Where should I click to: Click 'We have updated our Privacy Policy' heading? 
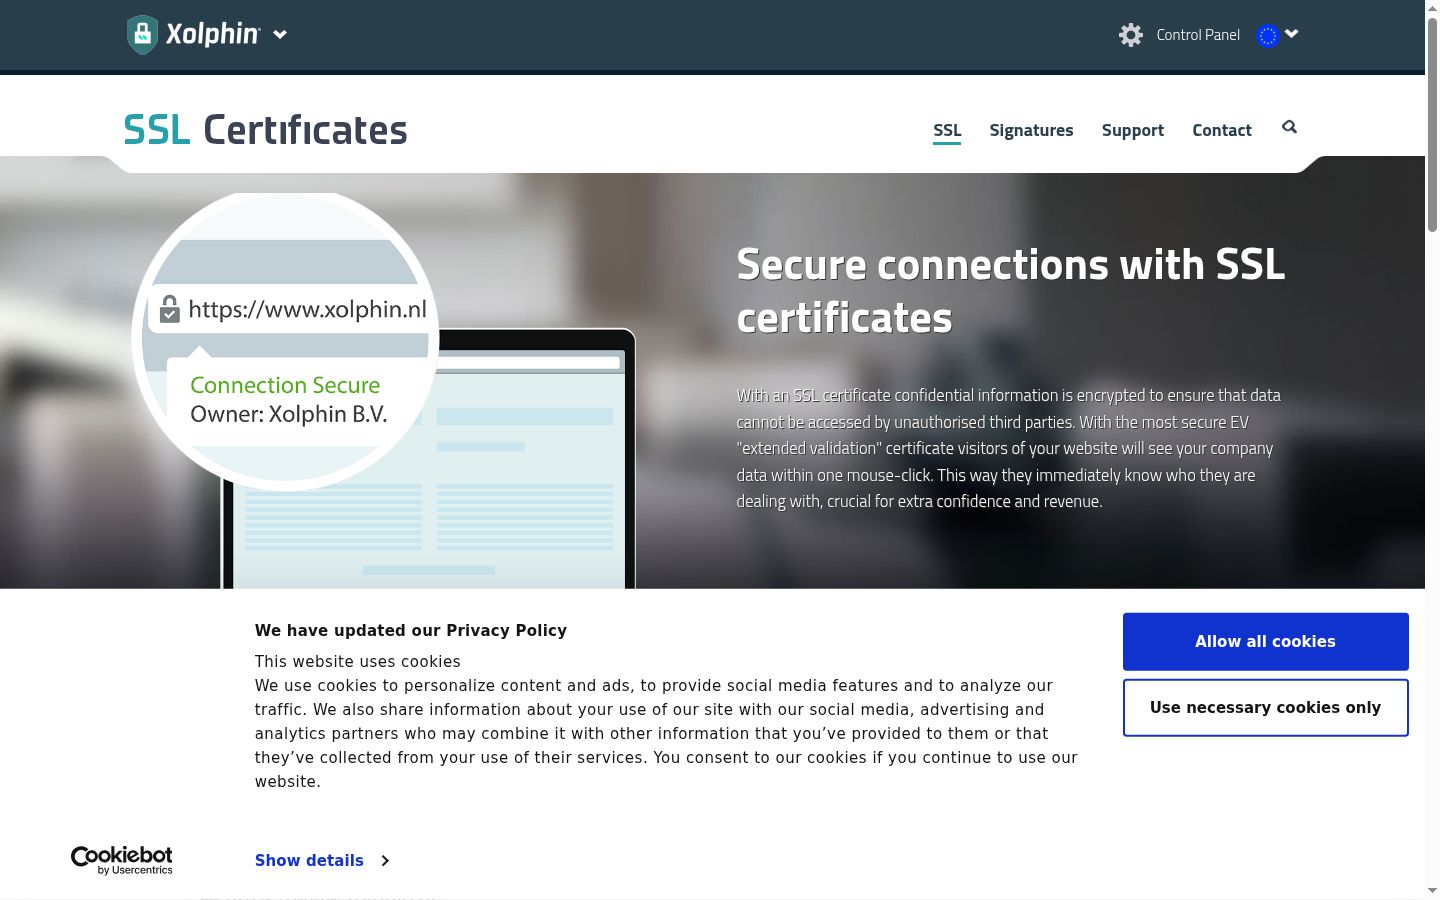[x=411, y=631]
